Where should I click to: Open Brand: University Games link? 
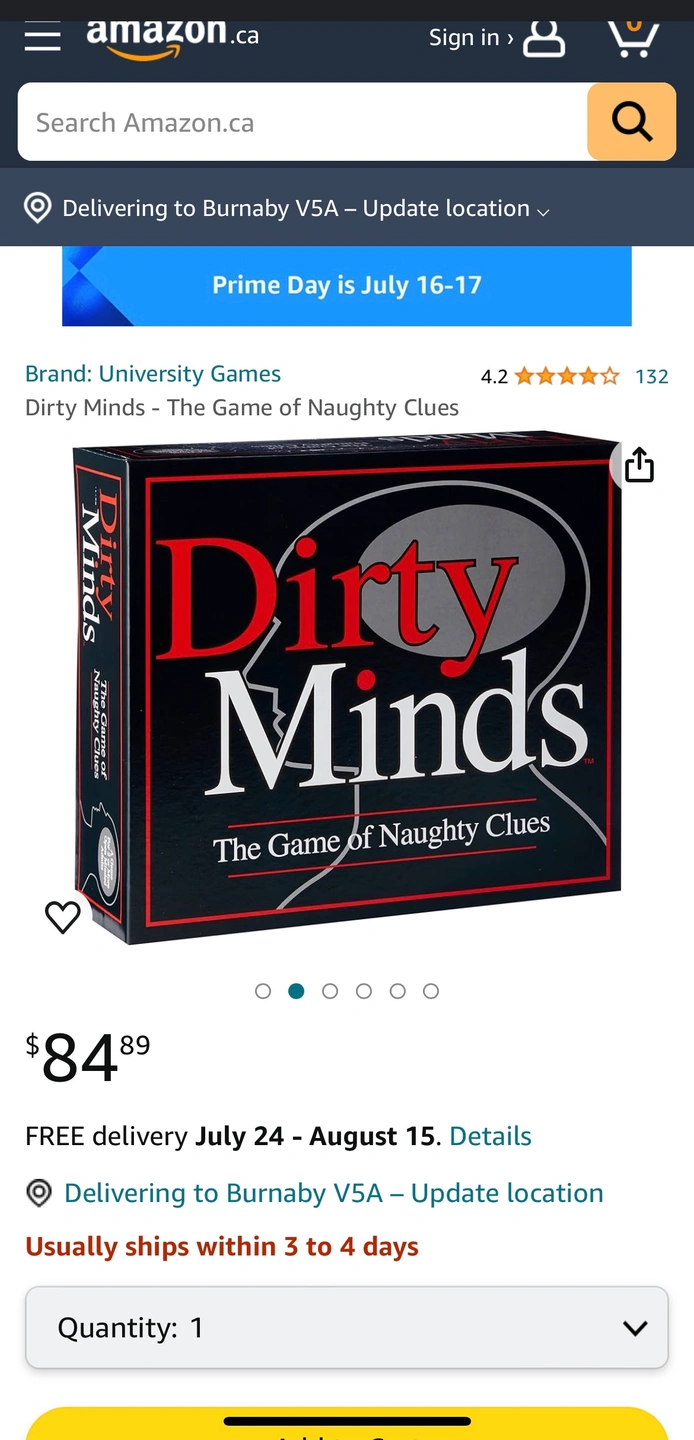tap(153, 374)
